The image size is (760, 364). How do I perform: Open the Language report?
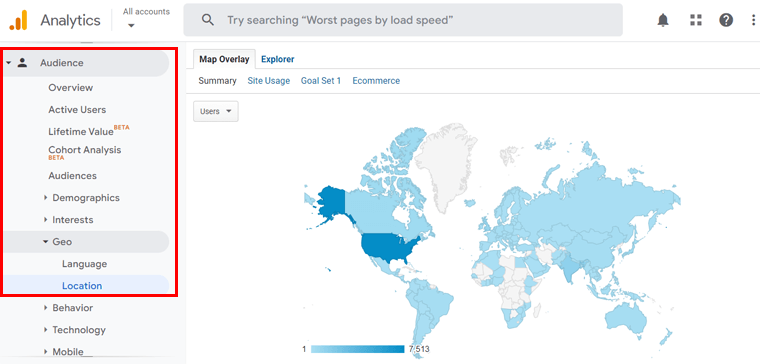84,264
